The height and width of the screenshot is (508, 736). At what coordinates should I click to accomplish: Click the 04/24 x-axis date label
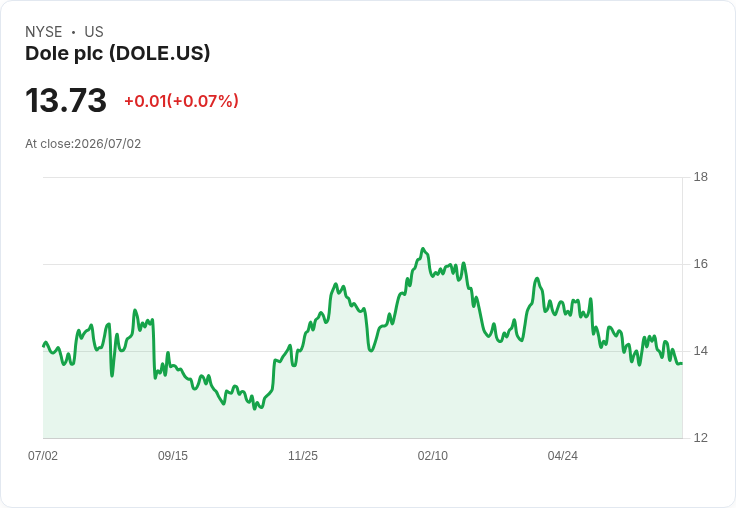point(562,456)
